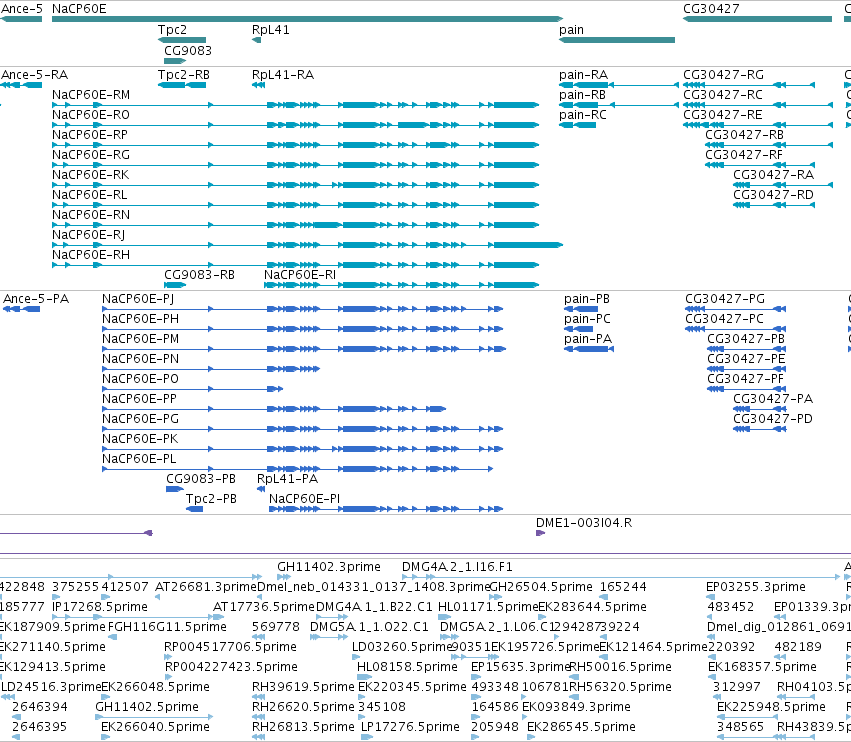Select protein CG30427-PG label
The height and width of the screenshot is (742, 851).
coord(725,299)
